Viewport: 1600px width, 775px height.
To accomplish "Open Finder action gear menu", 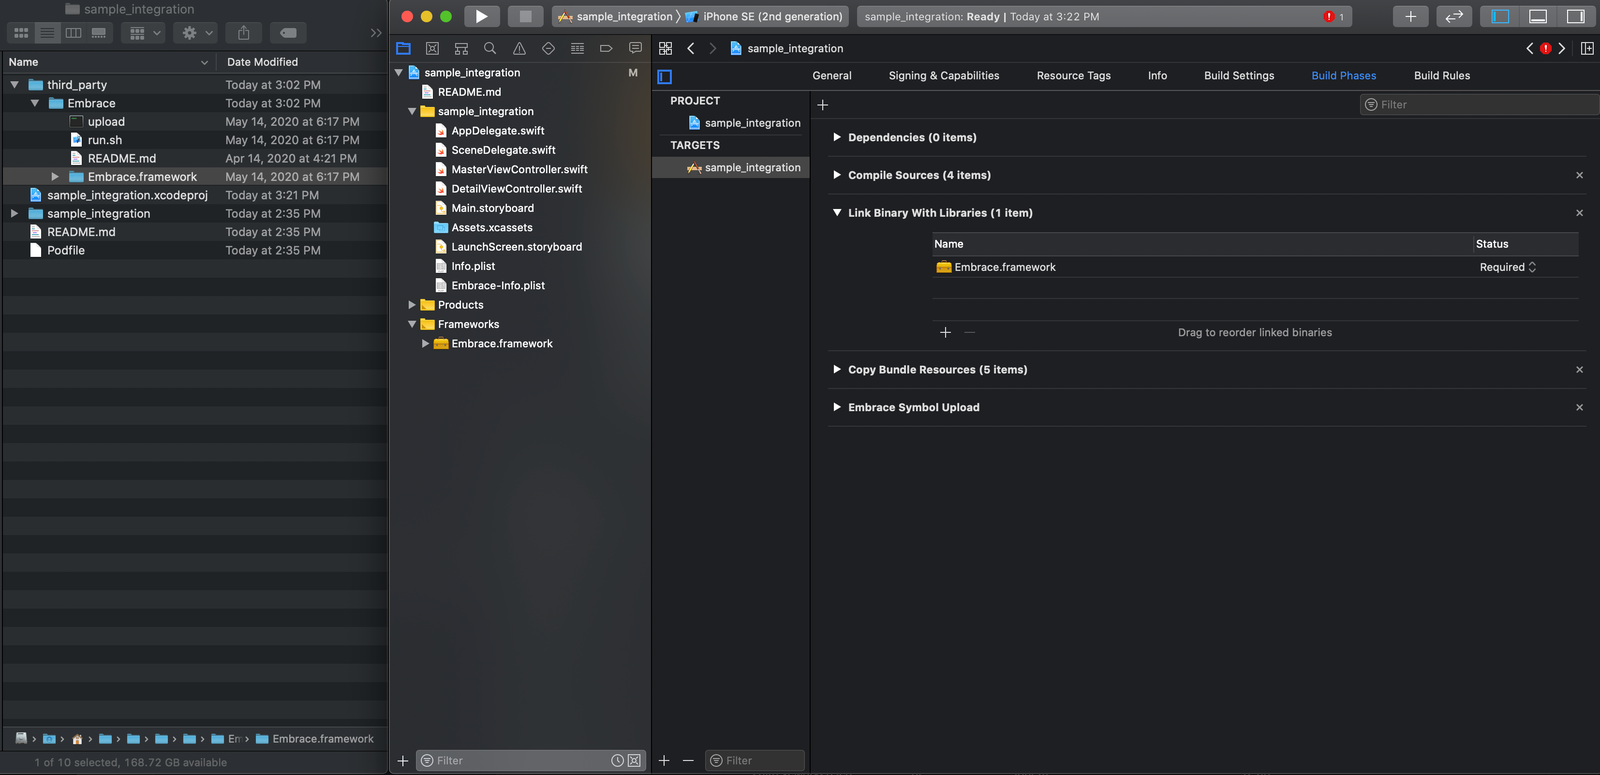I will (x=193, y=33).
